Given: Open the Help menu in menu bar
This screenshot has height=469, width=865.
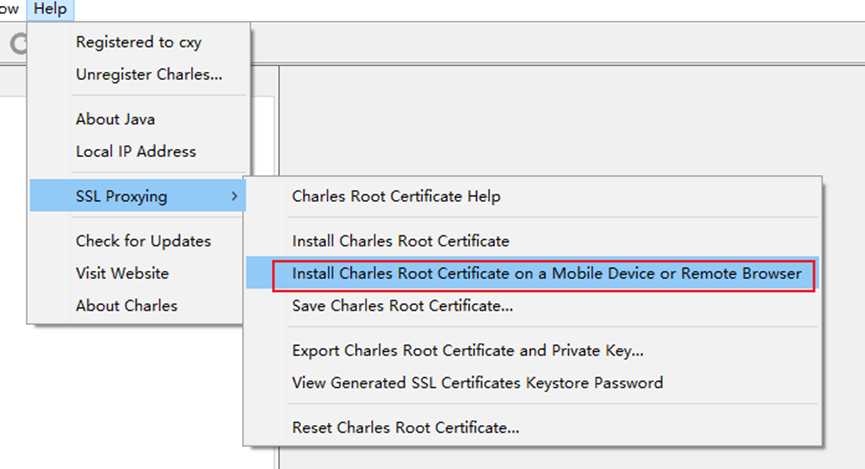Looking at the screenshot, I should tap(49, 9).
